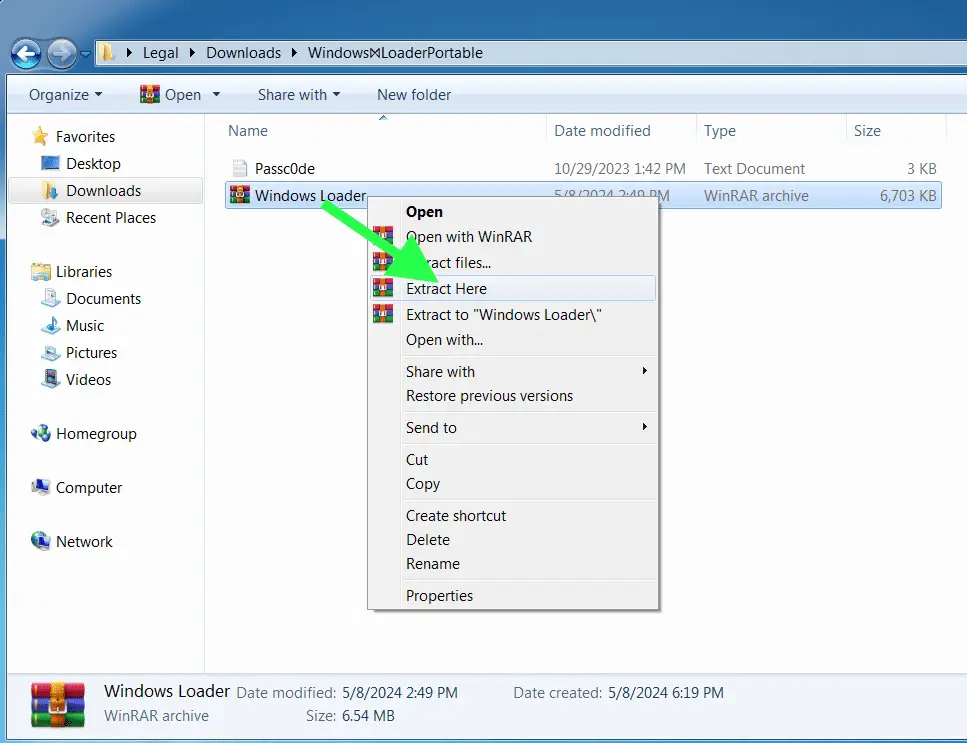Open the Open button's dropdown arrow
The width and height of the screenshot is (967, 743).
(x=216, y=94)
